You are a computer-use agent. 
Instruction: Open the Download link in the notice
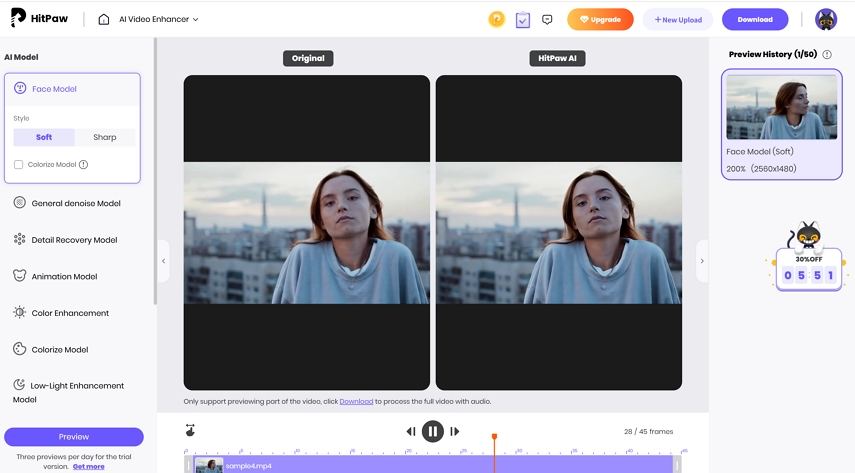356,402
